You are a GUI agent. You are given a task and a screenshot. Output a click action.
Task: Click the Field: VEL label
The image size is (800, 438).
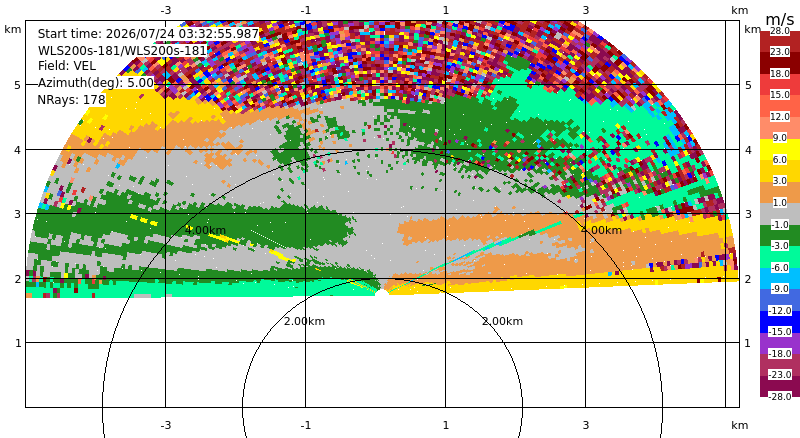pyautogui.click(x=67, y=66)
